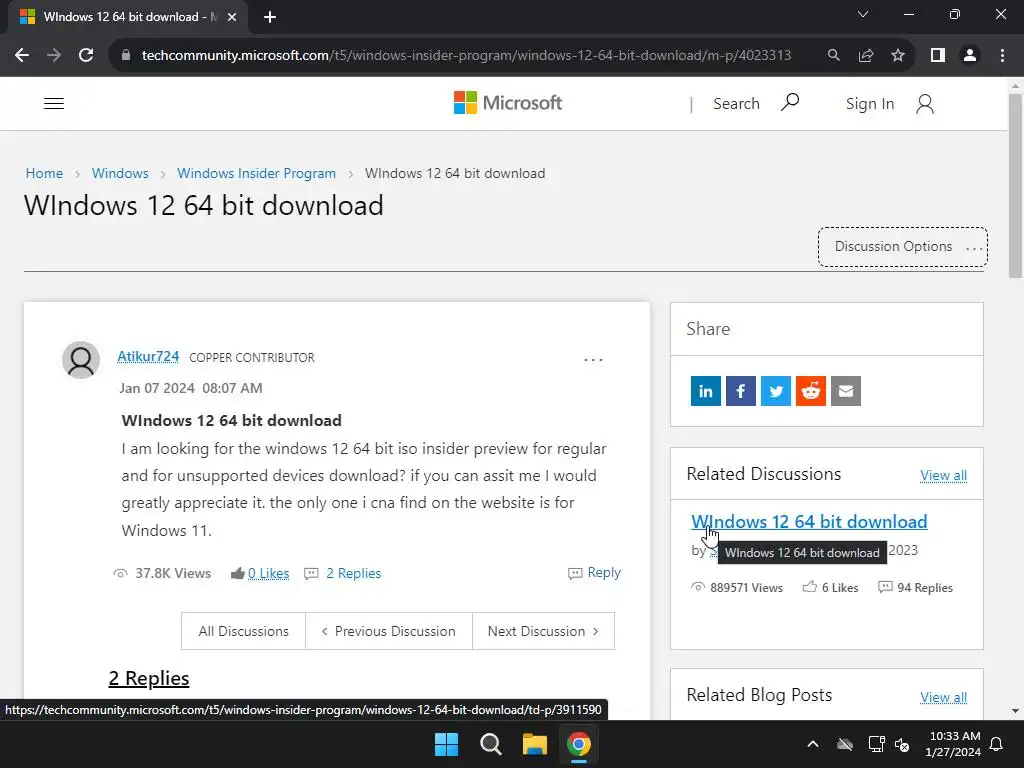Click the address bar URL
This screenshot has height=768, width=1024.
click(466, 55)
